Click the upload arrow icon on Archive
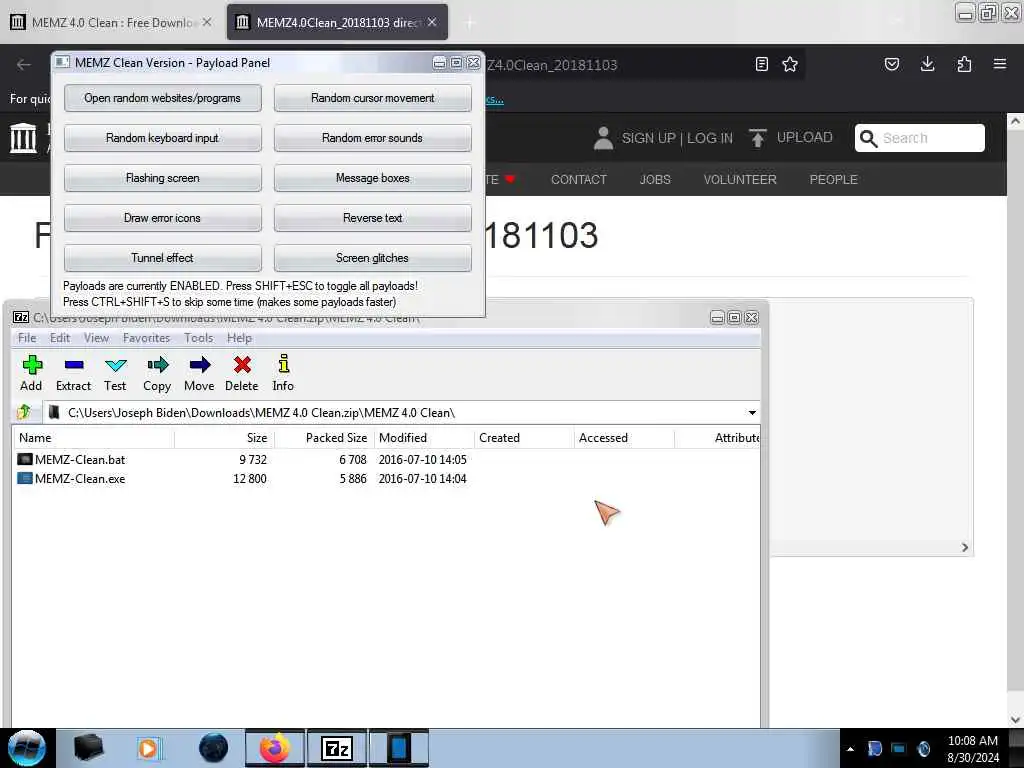The image size is (1024, 768). [758, 138]
